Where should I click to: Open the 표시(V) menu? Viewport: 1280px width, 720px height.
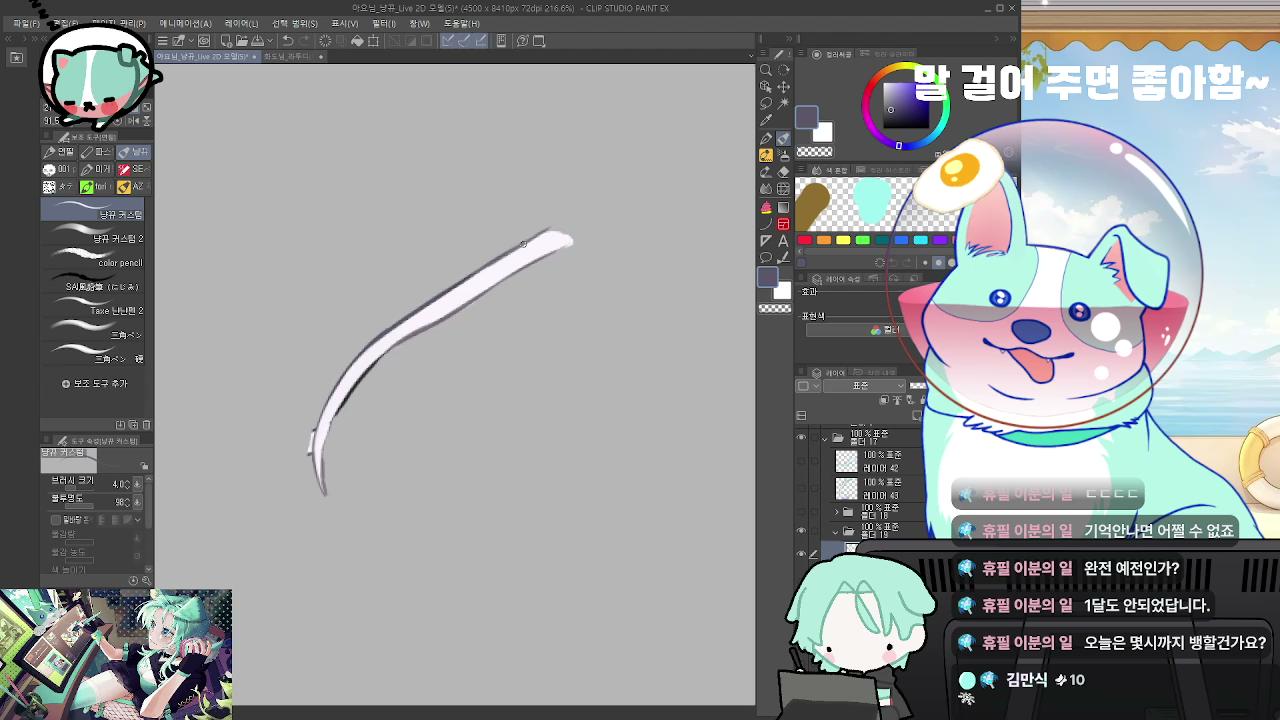click(344, 23)
